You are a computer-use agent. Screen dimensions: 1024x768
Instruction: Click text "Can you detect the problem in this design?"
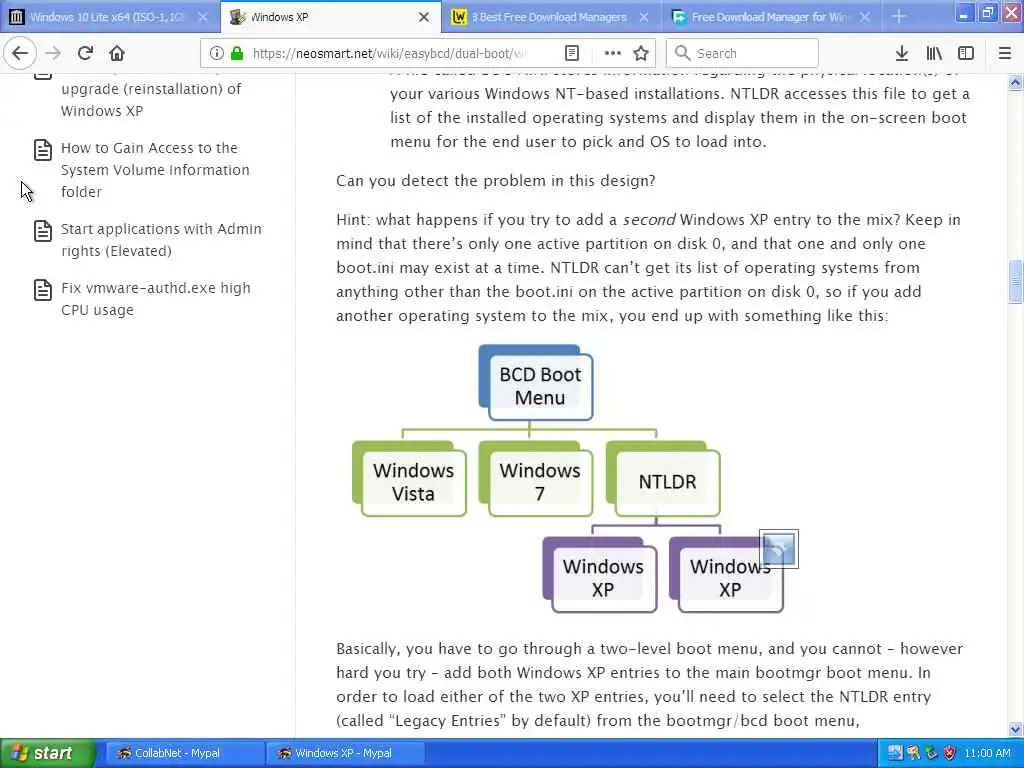496,180
